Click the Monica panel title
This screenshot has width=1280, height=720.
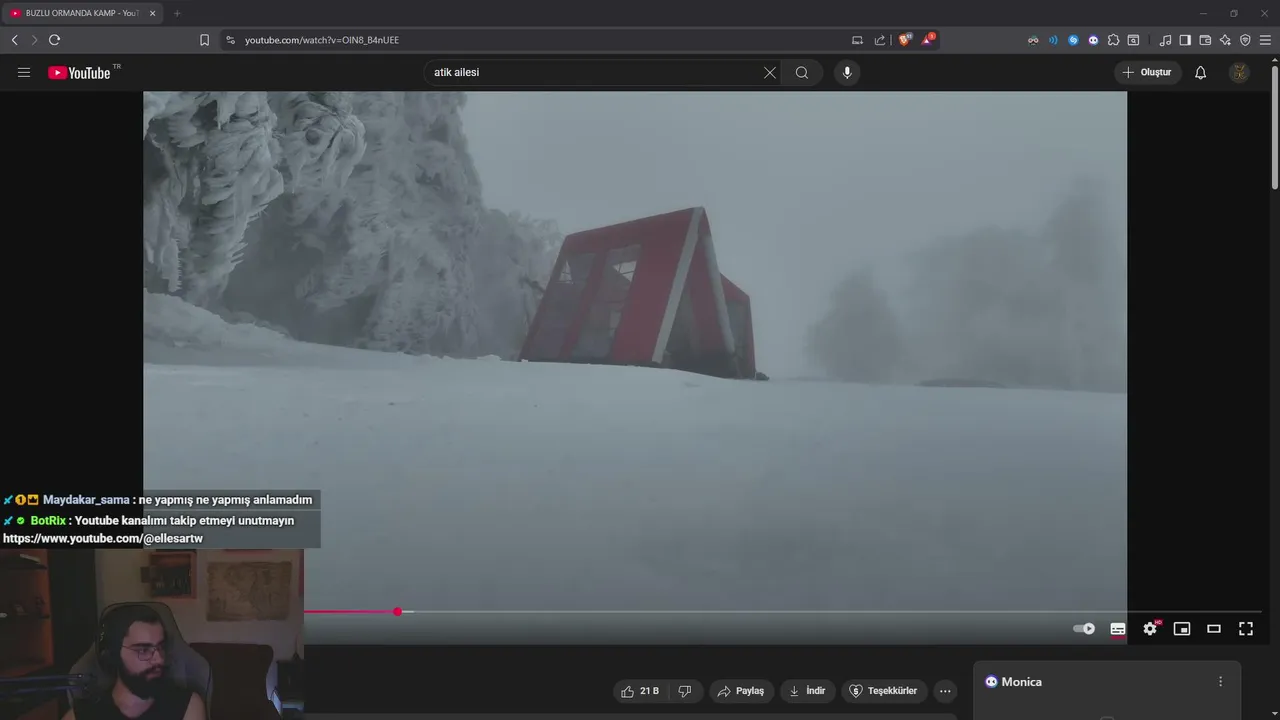[x=1021, y=682]
